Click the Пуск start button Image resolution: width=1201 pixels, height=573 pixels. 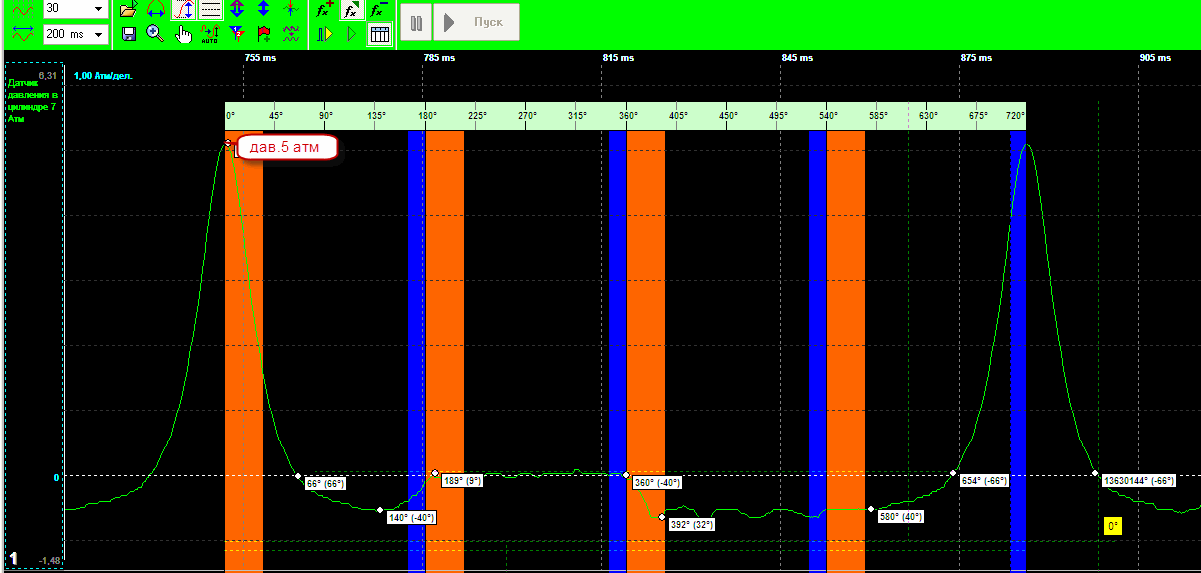tap(477, 22)
